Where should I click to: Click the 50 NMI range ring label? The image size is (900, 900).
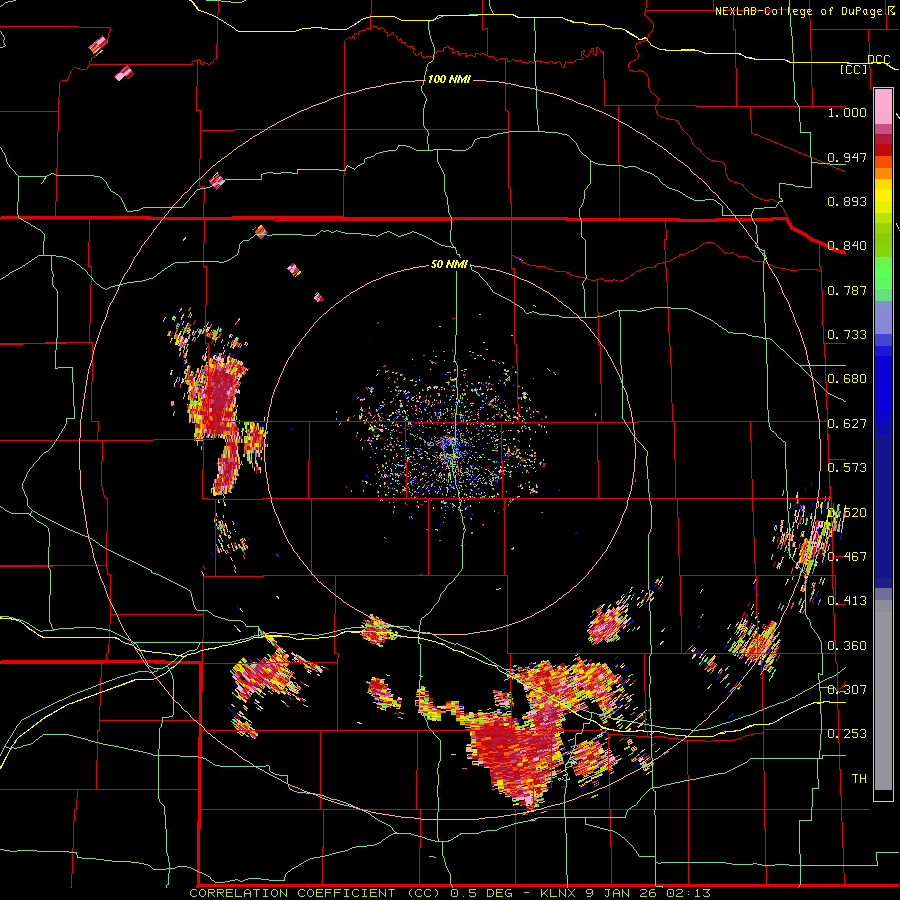449,264
